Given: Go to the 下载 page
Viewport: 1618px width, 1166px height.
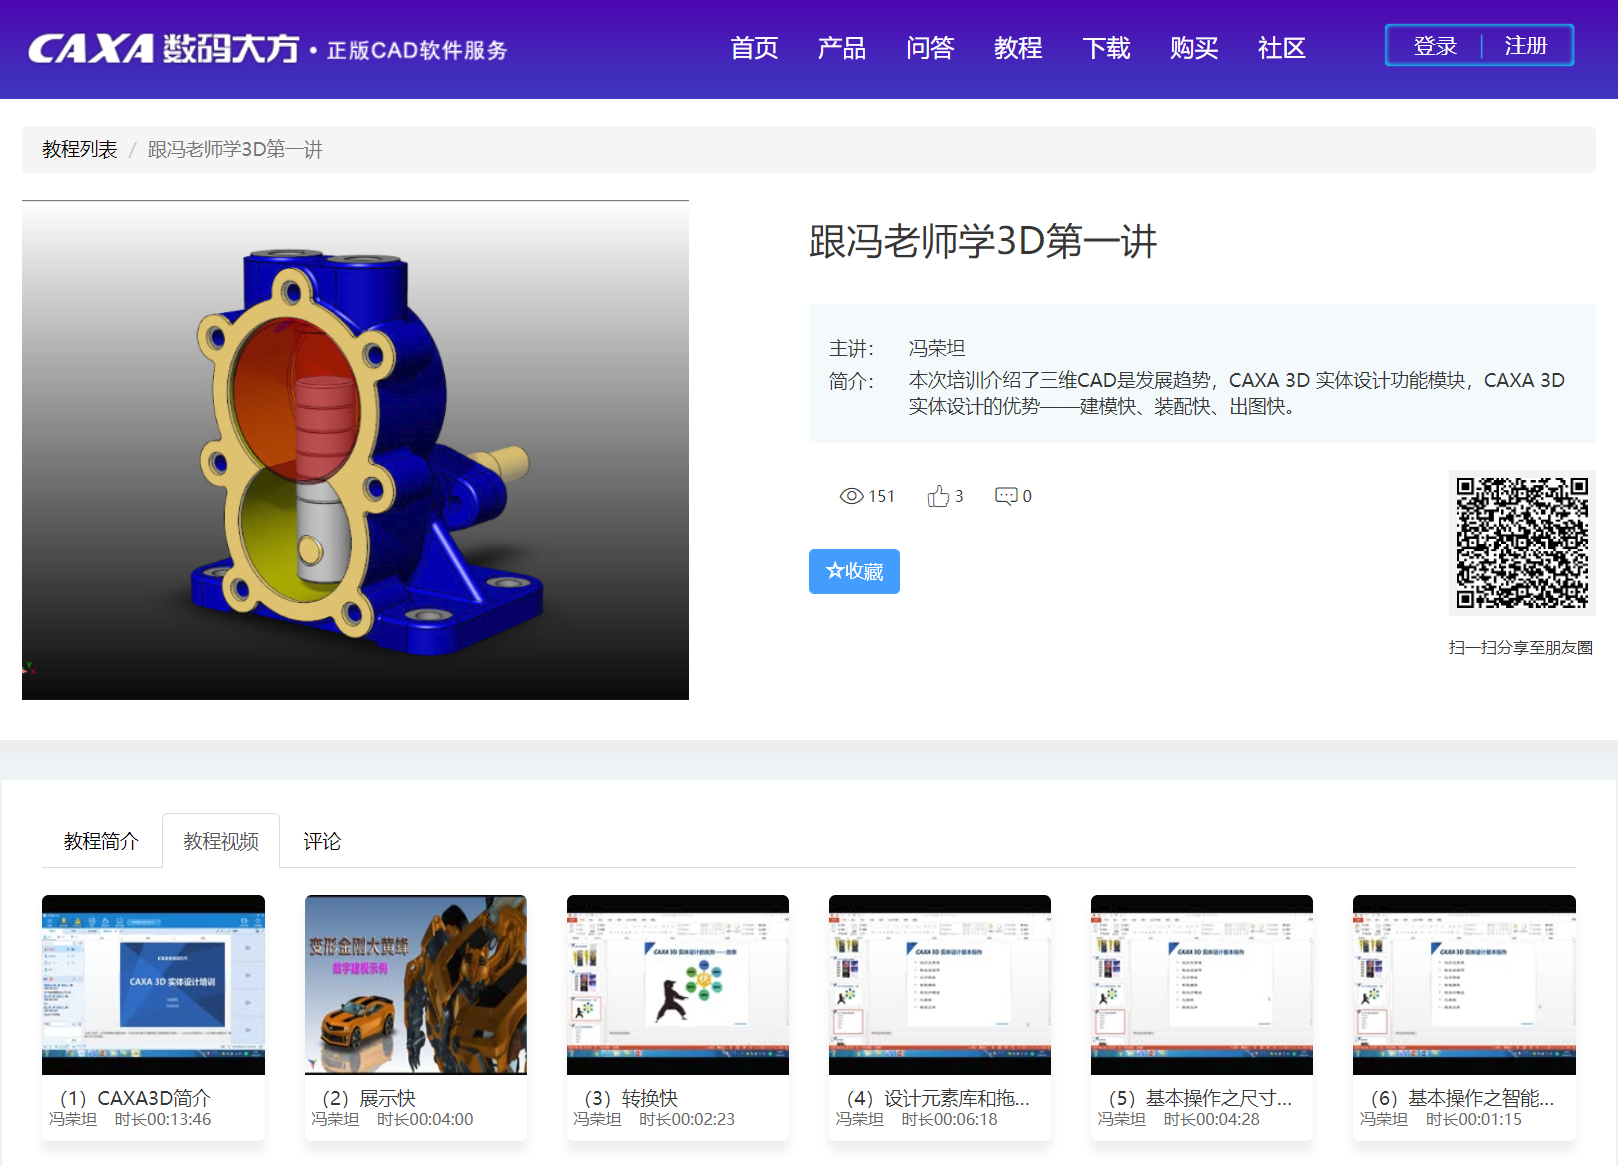Looking at the screenshot, I should (x=1106, y=48).
